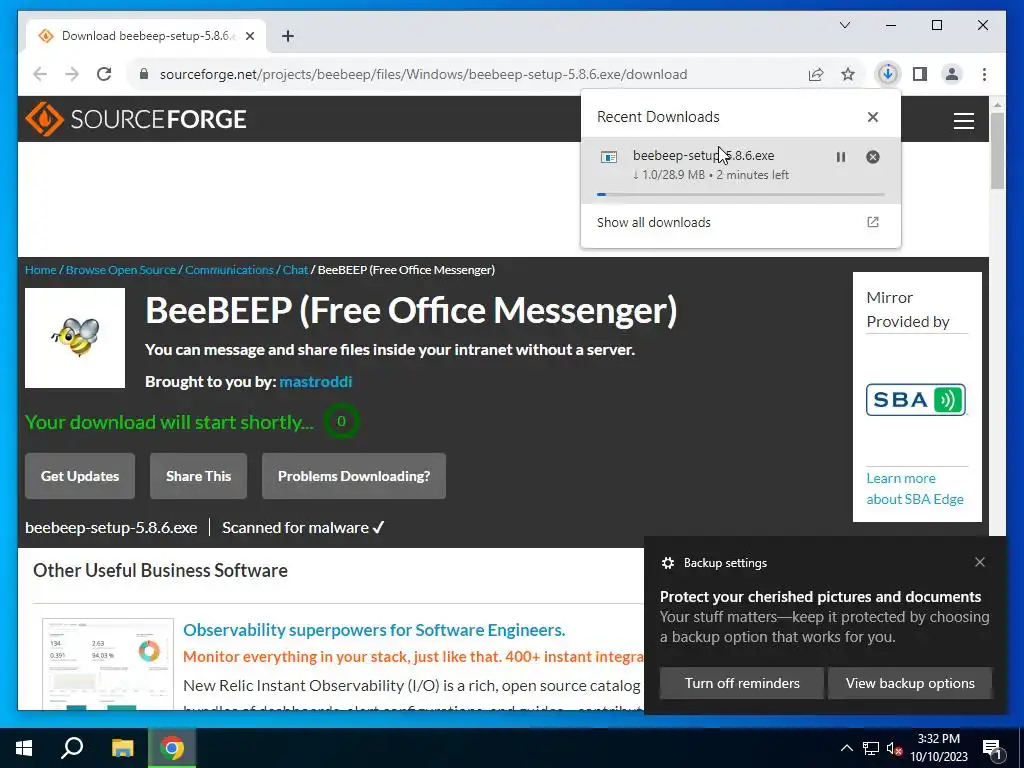This screenshot has width=1024, height=768.
Task: Click the page vertical scrollbar thumb
Action: pyautogui.click(x=997, y=151)
